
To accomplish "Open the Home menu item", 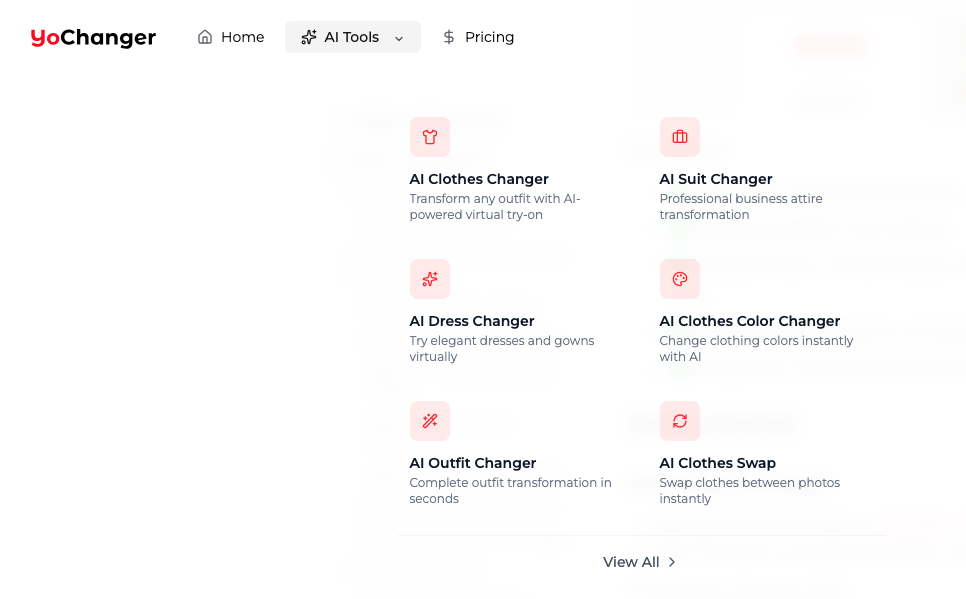I will 243,37.
